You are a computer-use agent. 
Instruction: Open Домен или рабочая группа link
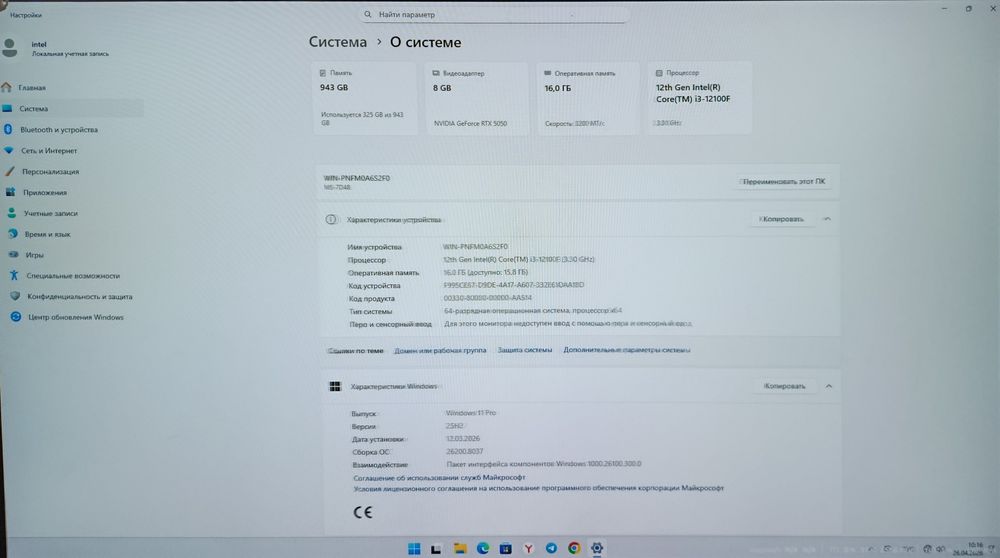(440, 350)
